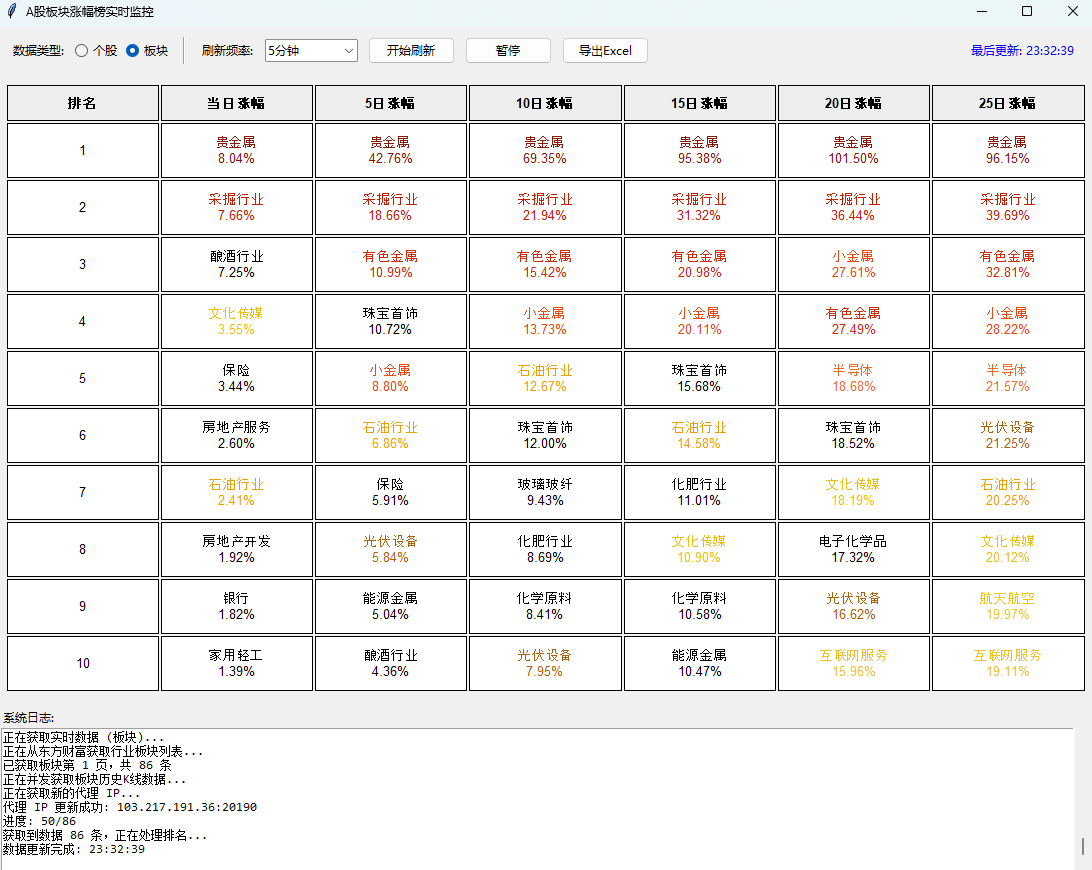The width and height of the screenshot is (1092, 870).
Task: Maximize the application window
Action: (x=1027, y=11)
